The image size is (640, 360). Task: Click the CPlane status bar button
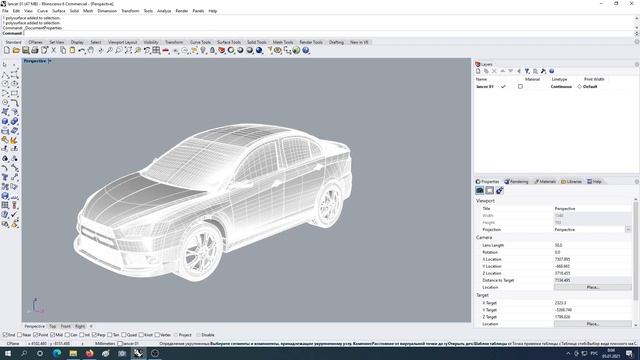pos(13,344)
